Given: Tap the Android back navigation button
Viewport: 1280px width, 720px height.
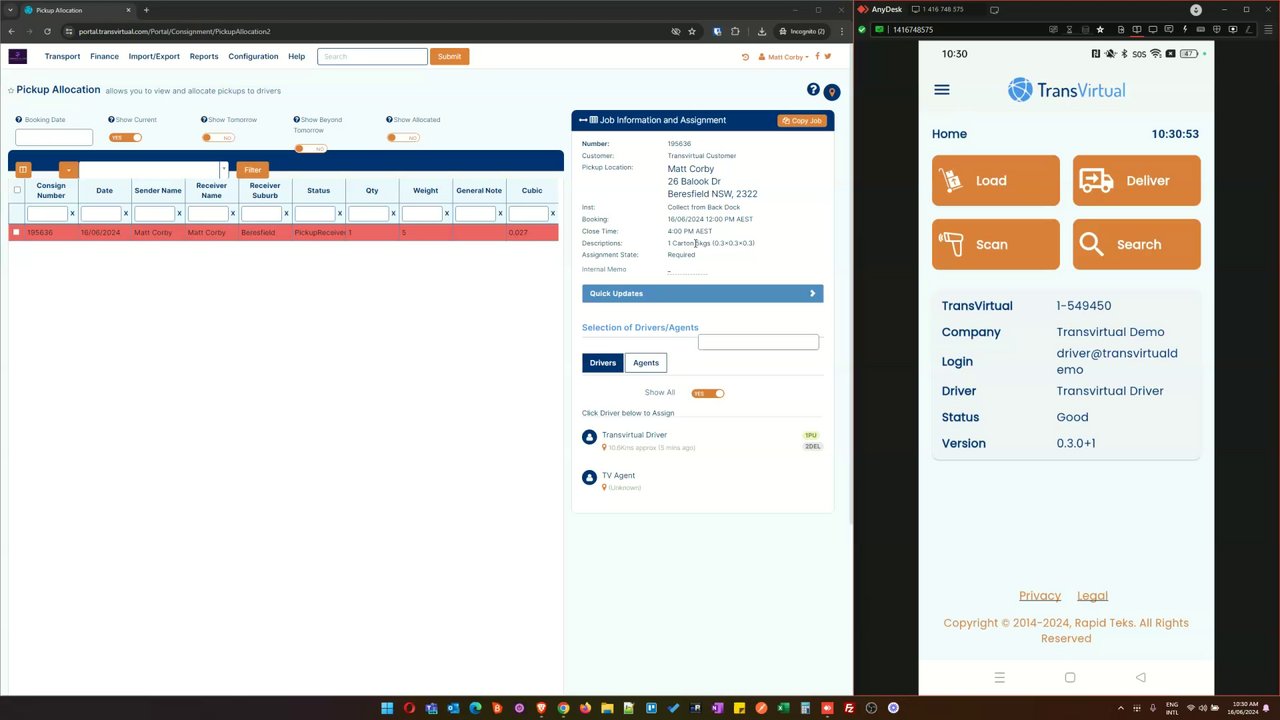Looking at the screenshot, I should point(1140,677).
